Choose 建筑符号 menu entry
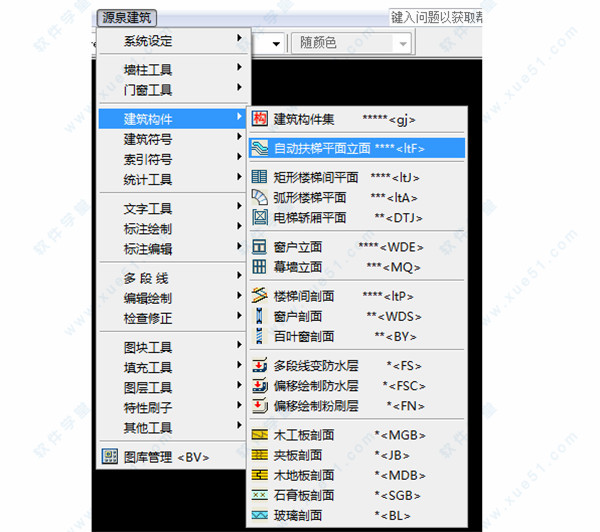600x532 pixels. click(172, 139)
